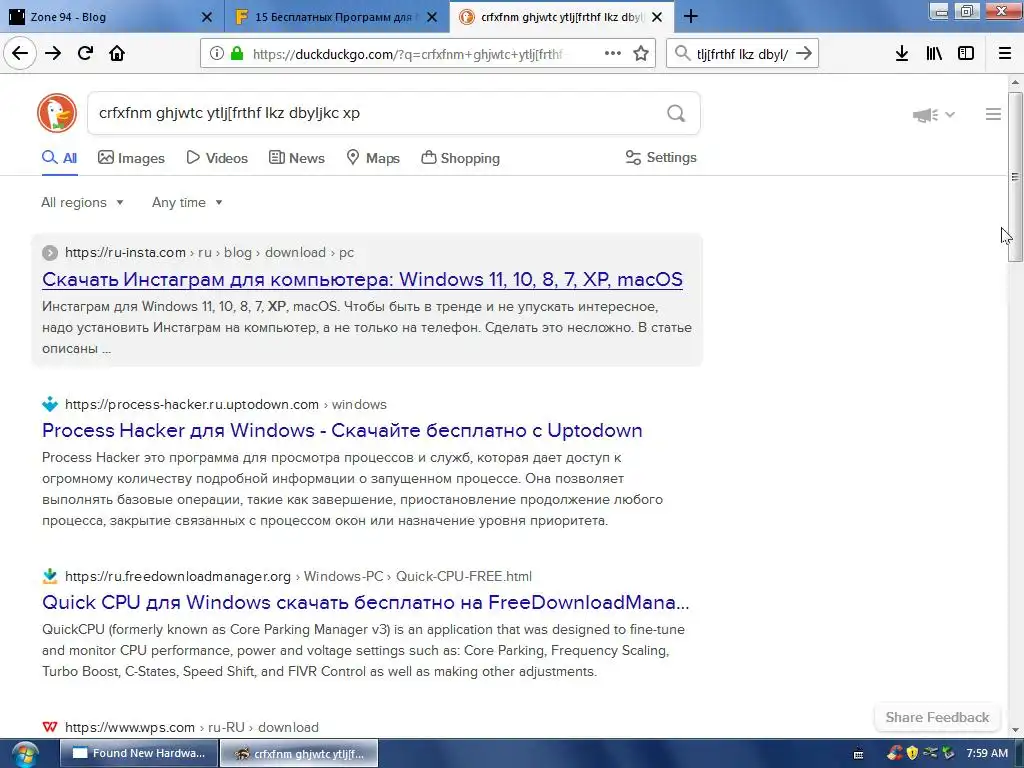Click the www.wps.com result URL
The image size is (1024, 768).
[192, 728]
